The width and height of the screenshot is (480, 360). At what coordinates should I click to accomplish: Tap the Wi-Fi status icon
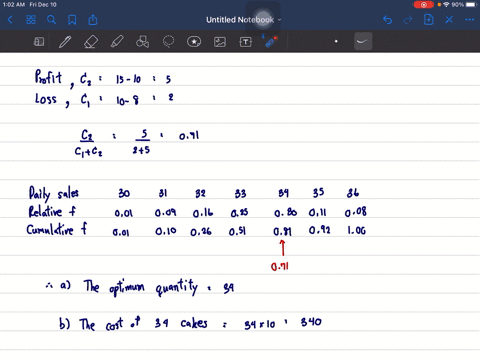(x=446, y=5)
